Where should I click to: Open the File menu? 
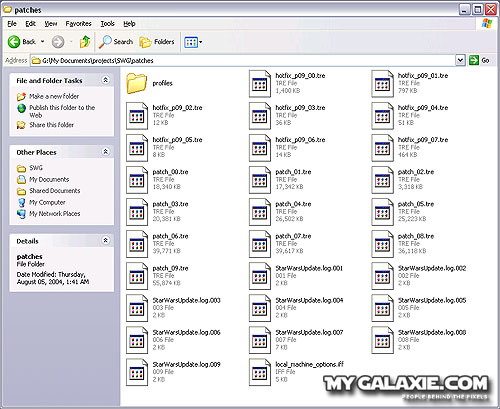click(x=12, y=24)
